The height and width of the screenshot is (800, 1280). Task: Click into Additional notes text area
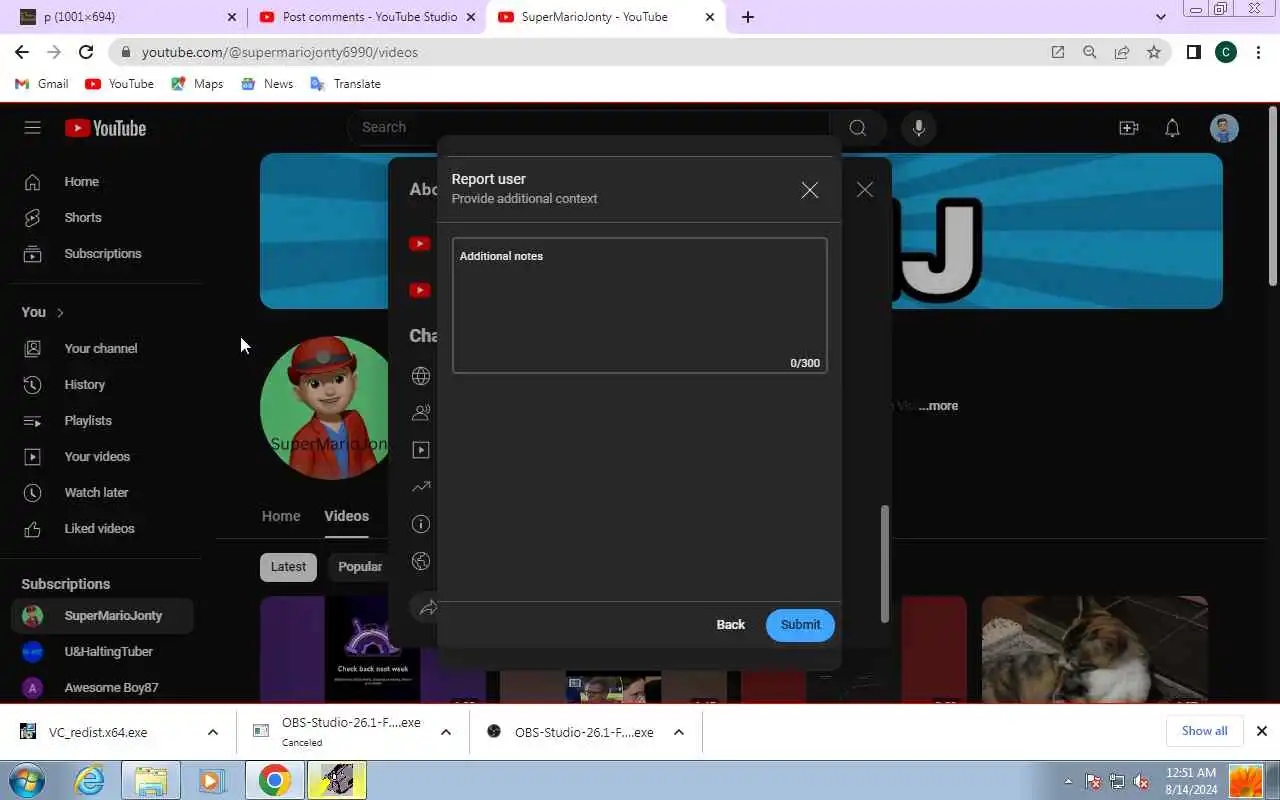coord(639,305)
